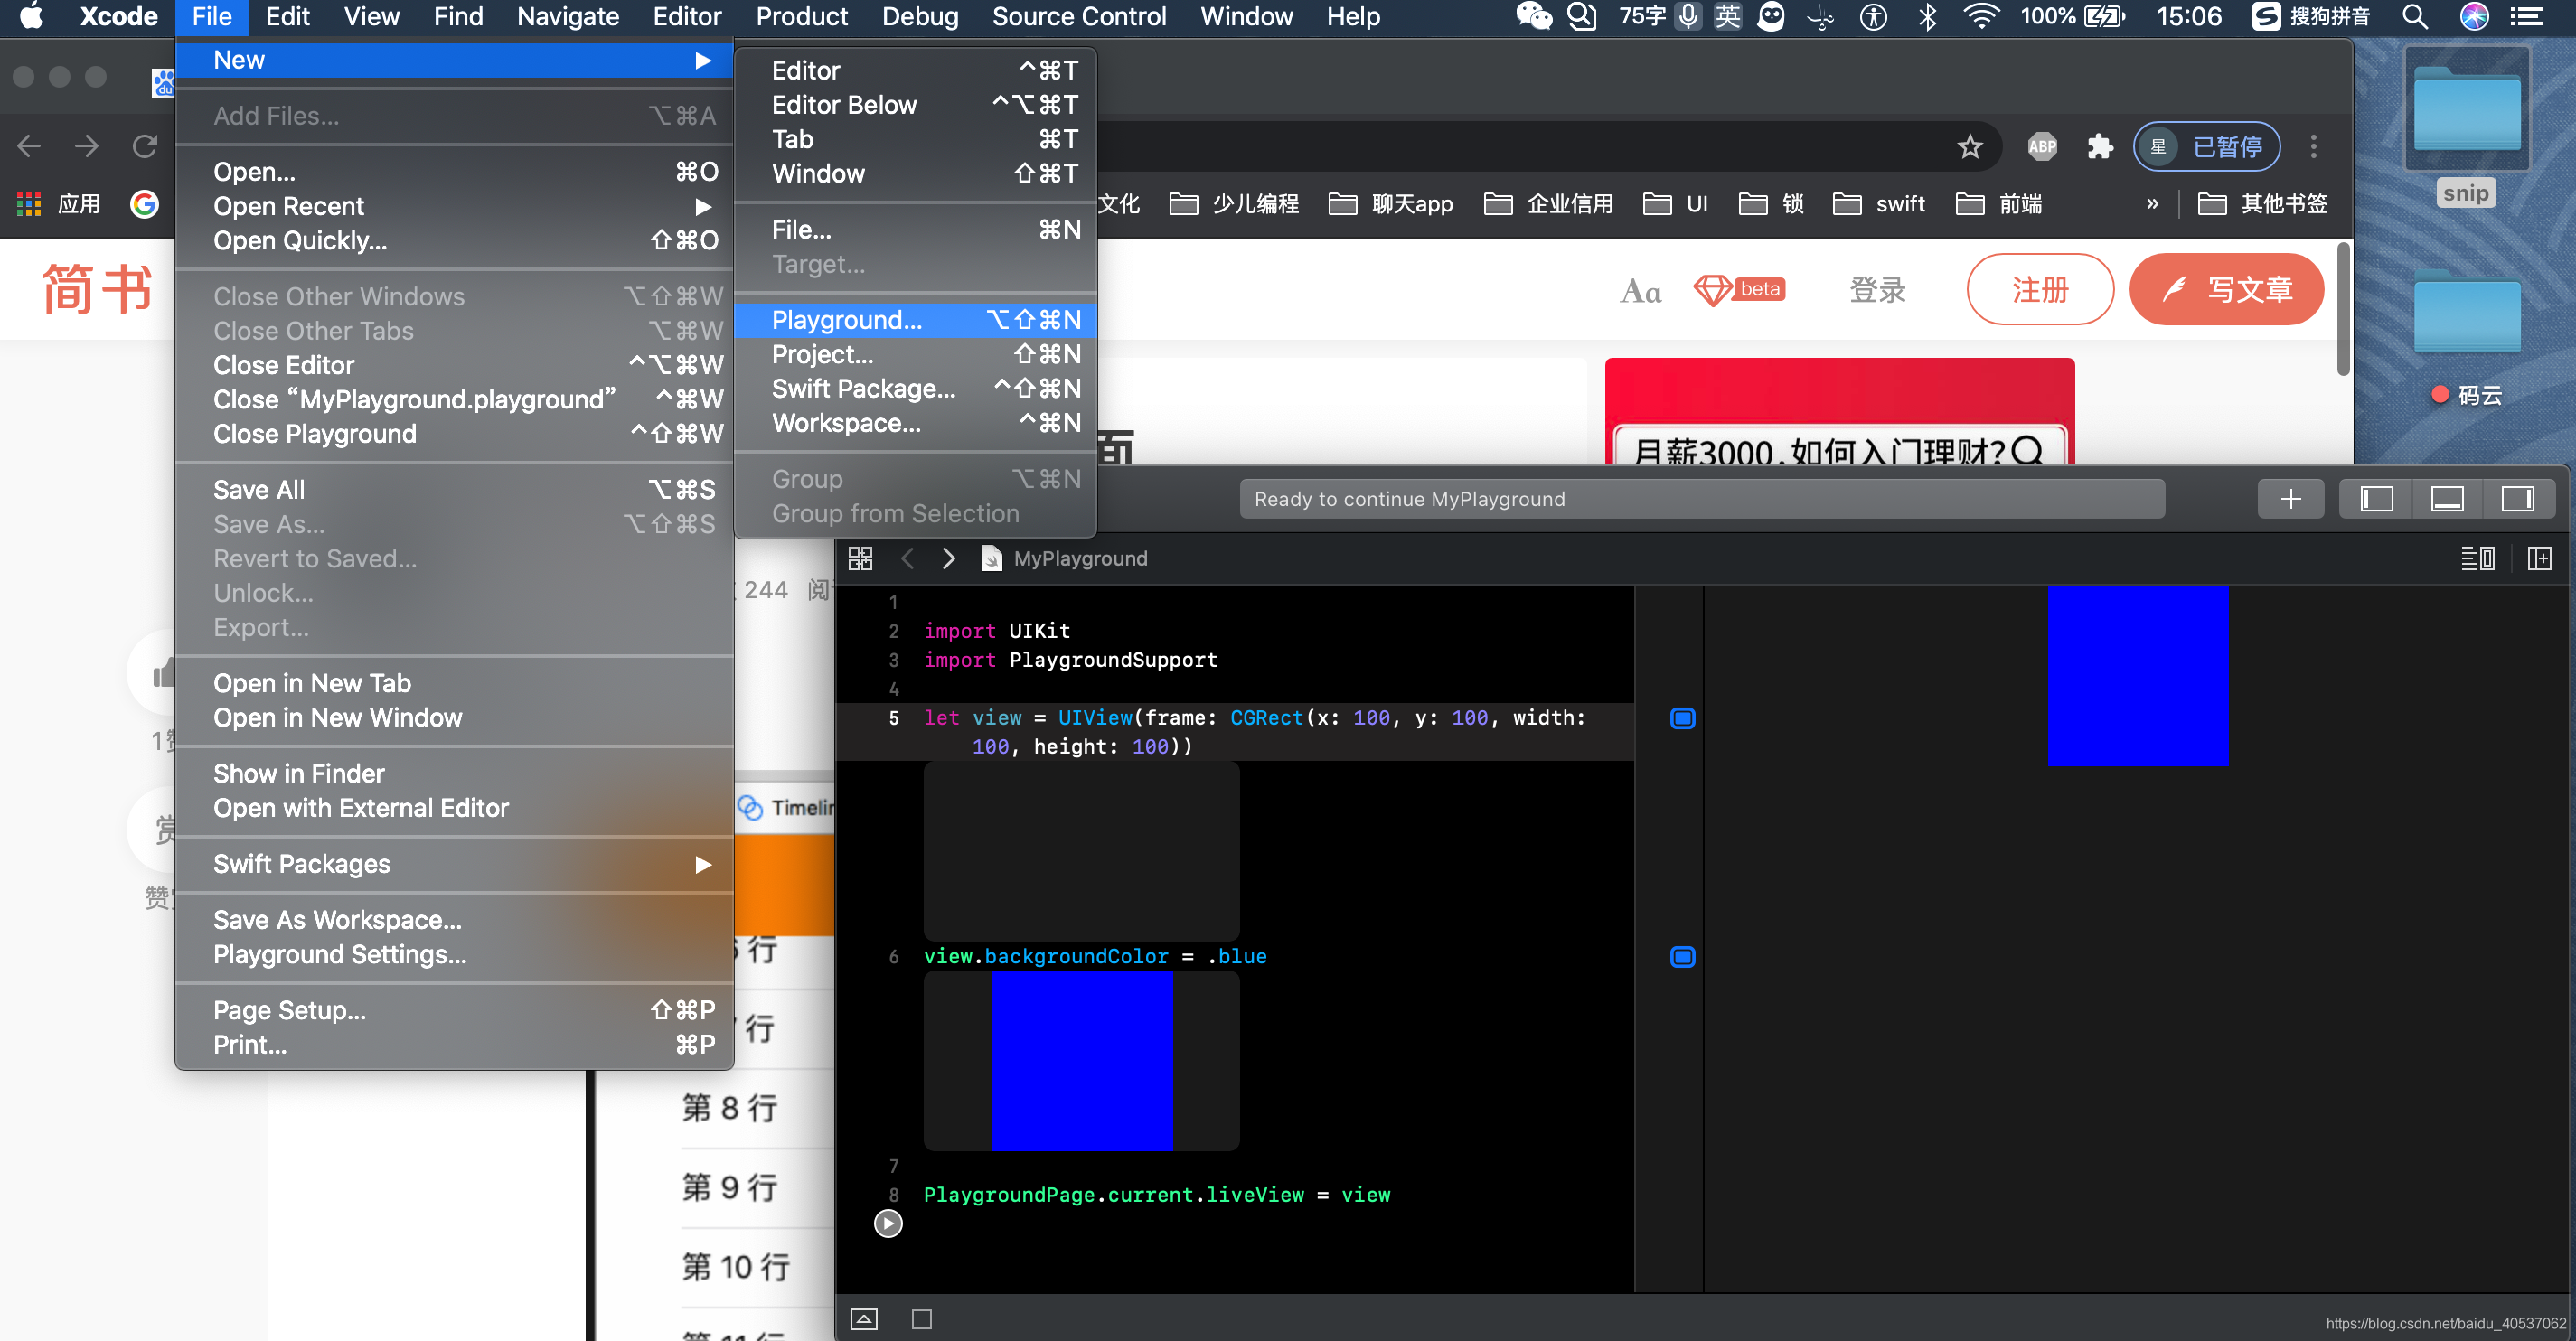The width and height of the screenshot is (2576, 1341).
Task: Open Wi-Fi status menu
Action: pyautogui.click(x=1980, y=17)
